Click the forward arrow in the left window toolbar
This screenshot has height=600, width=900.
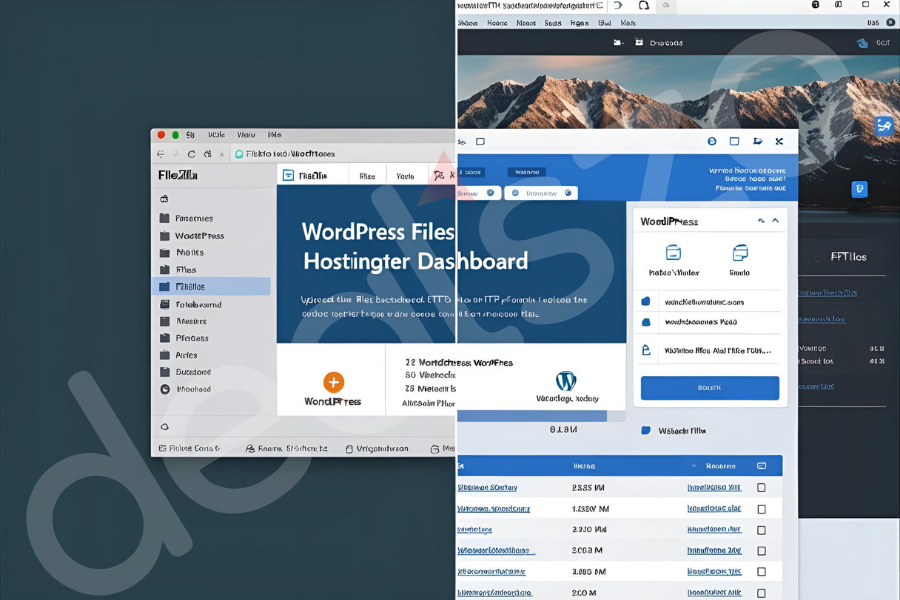click(176, 154)
